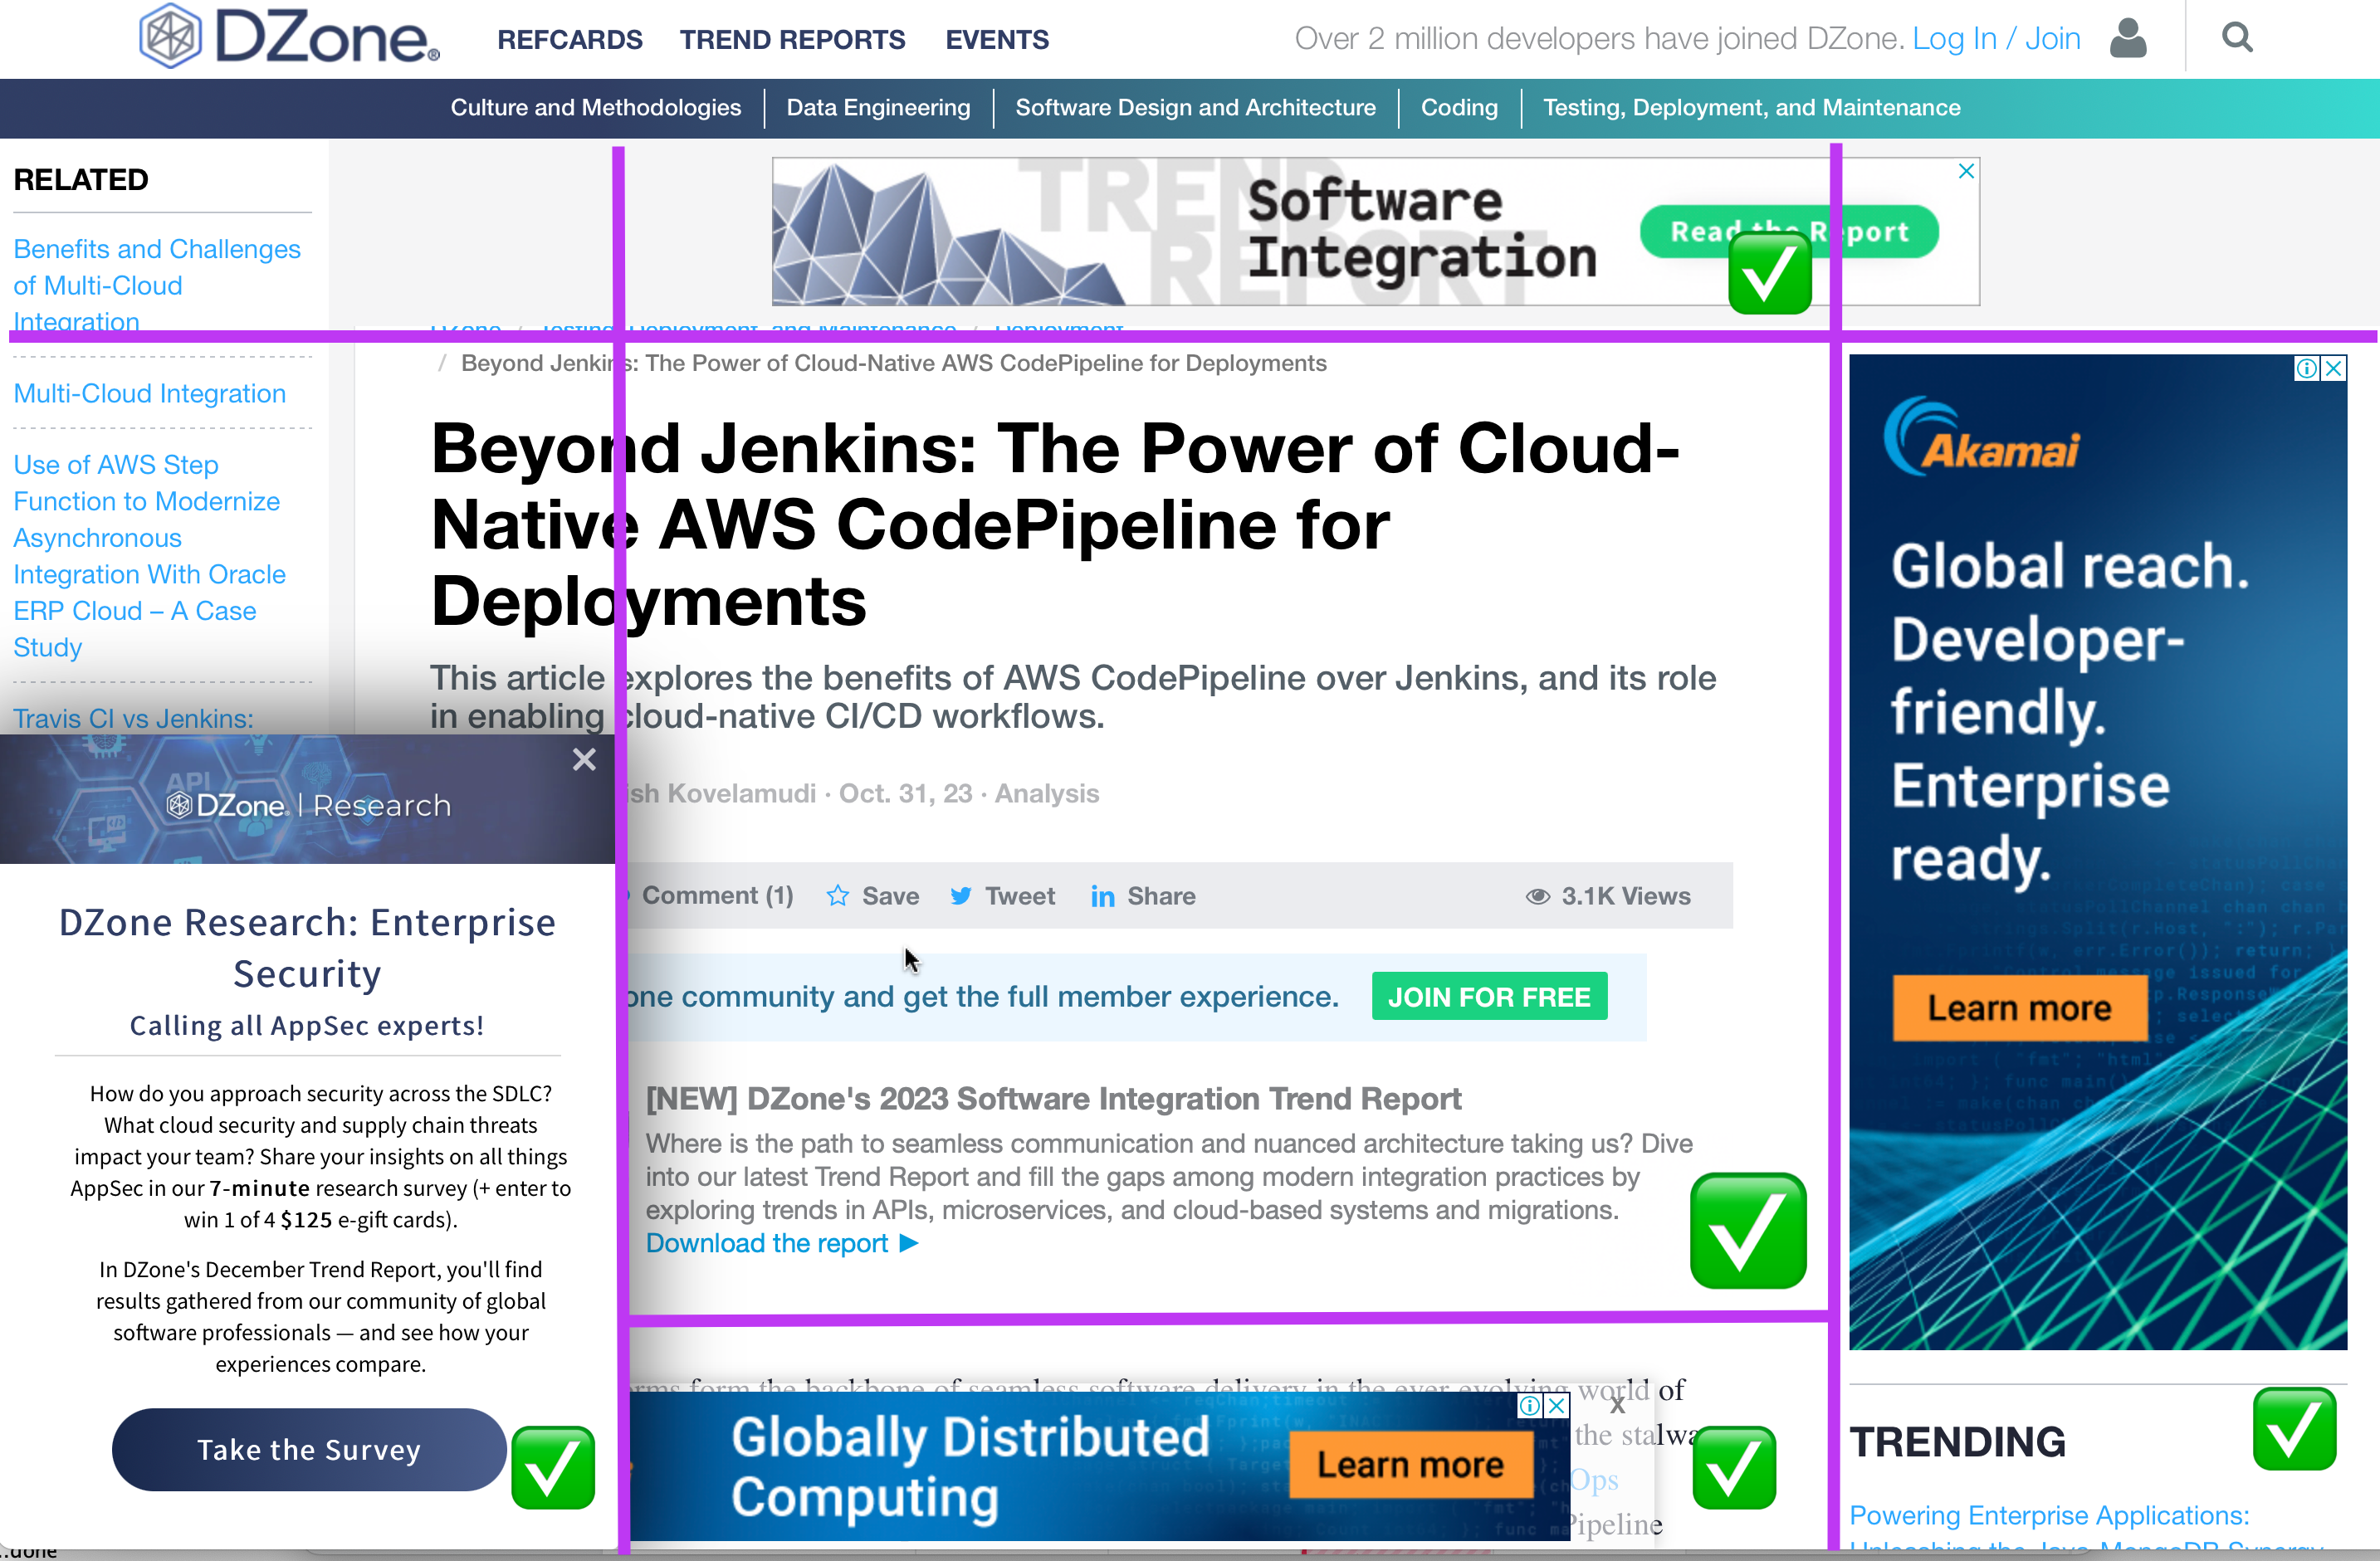Click the 3.1K Views eye icon

coord(1537,897)
